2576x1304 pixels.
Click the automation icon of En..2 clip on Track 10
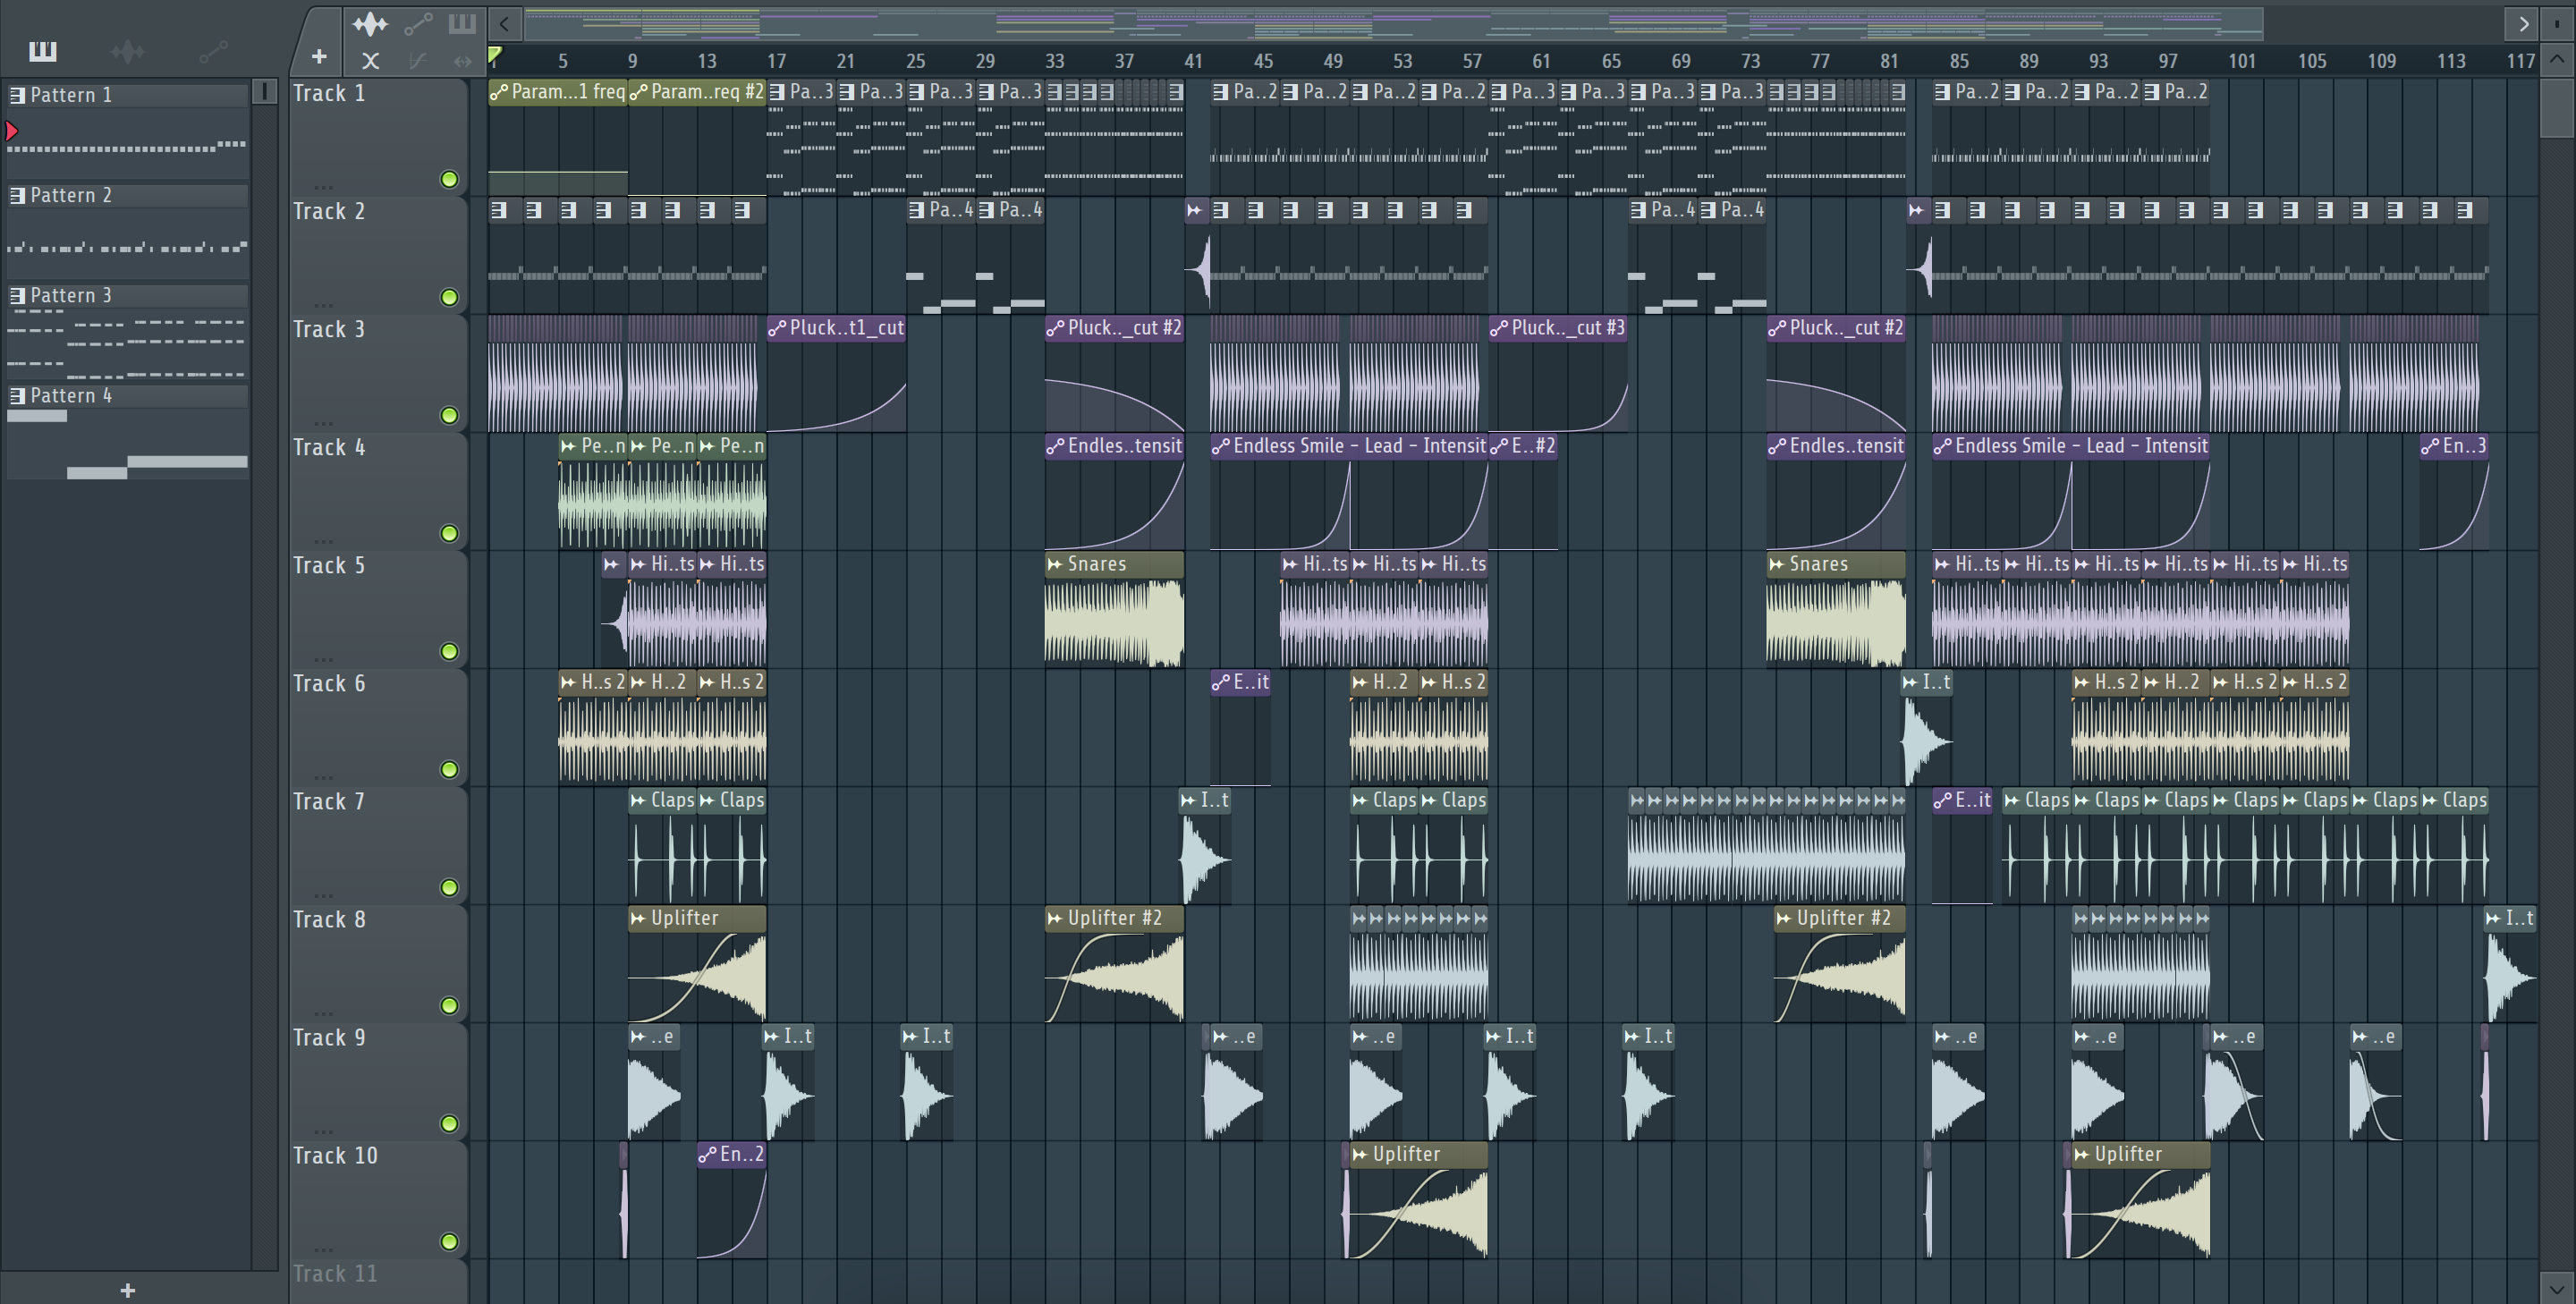click(707, 1154)
